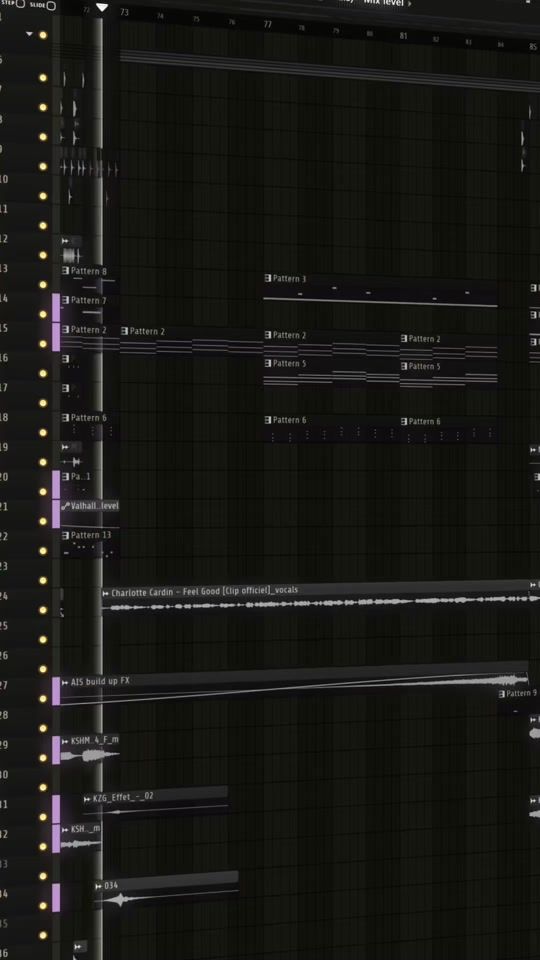Viewport: 540px width, 960px height.
Task: Toggle the STEP editing mode
Action: click(x=20, y=4)
